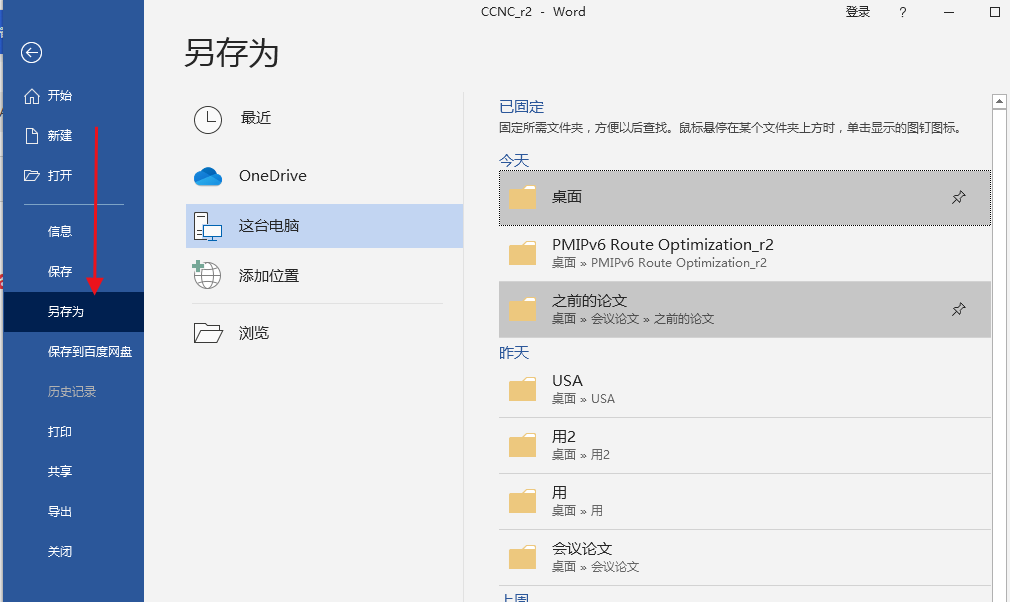Open the 最近 (Recent) locations icon
1010x602 pixels.
(208, 118)
